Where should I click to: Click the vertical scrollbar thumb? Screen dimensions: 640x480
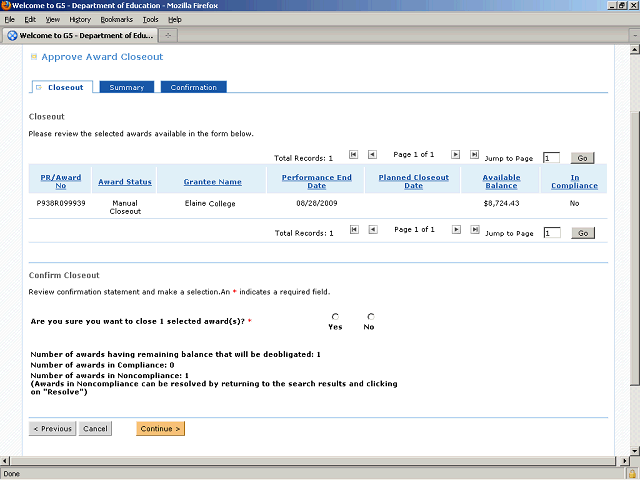(x=634, y=248)
